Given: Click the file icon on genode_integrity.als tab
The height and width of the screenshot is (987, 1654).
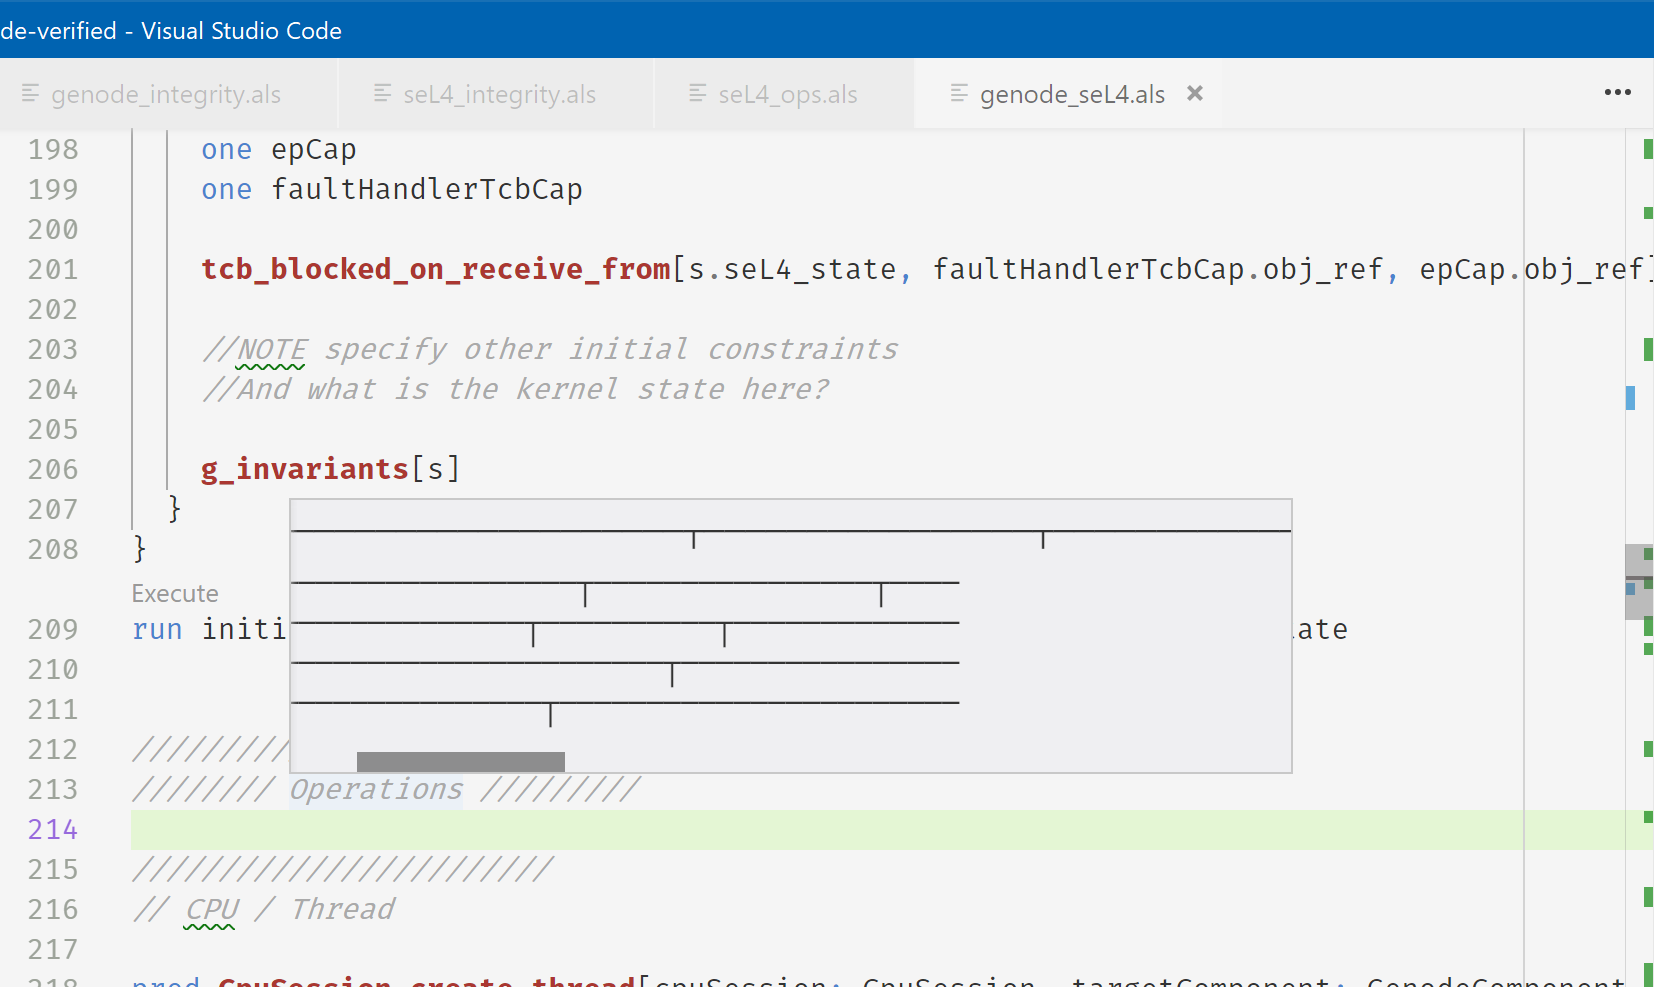Looking at the screenshot, I should tap(32, 93).
